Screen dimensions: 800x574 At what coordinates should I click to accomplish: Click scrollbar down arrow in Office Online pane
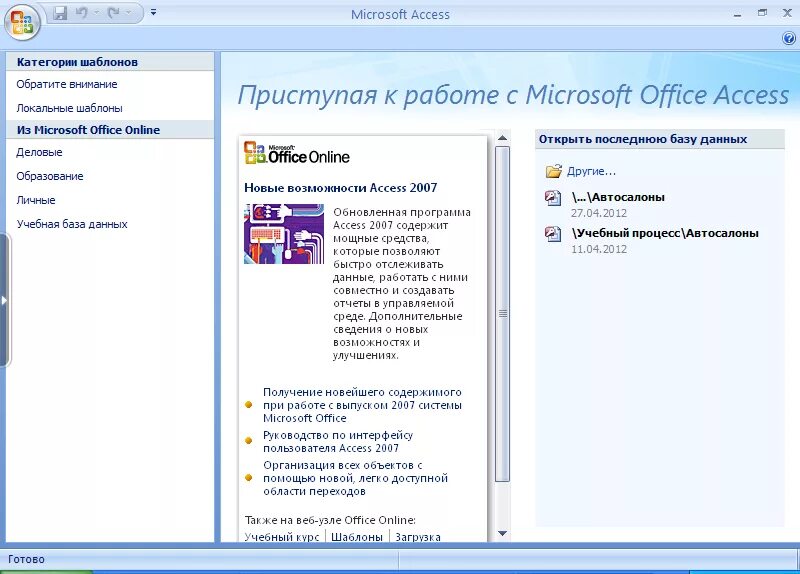502,533
